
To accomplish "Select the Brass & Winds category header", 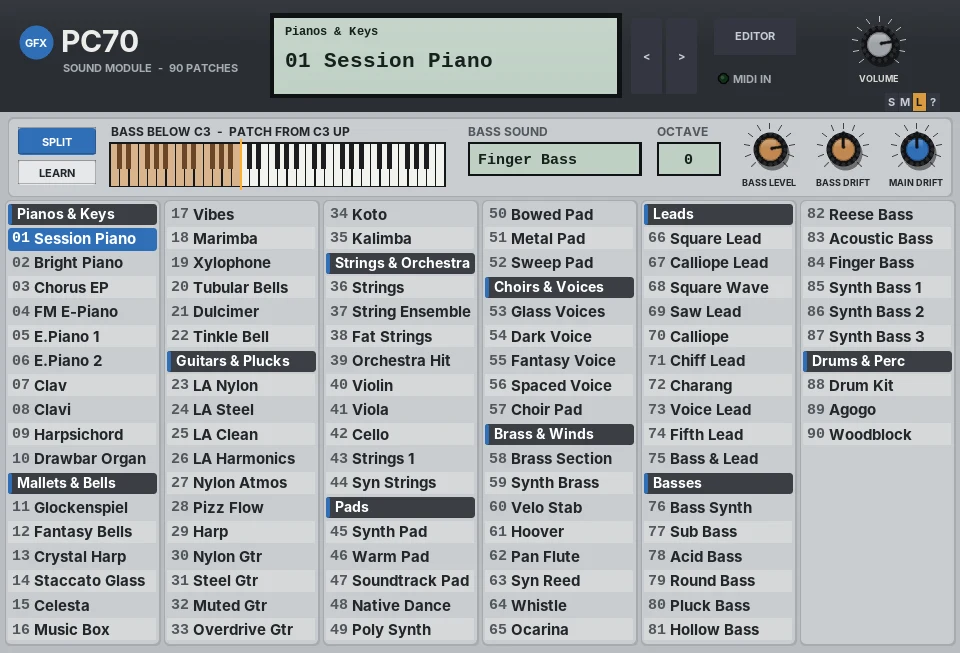I will click(x=560, y=434).
